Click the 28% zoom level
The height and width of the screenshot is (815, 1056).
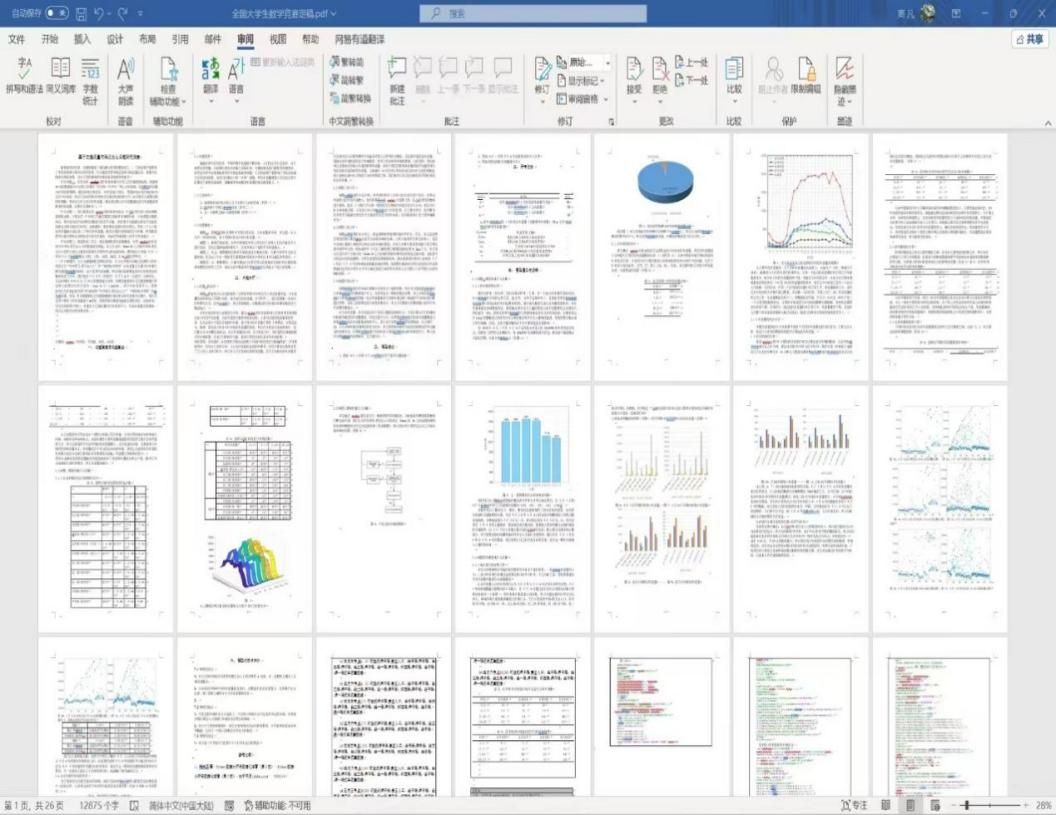pos(1043,805)
